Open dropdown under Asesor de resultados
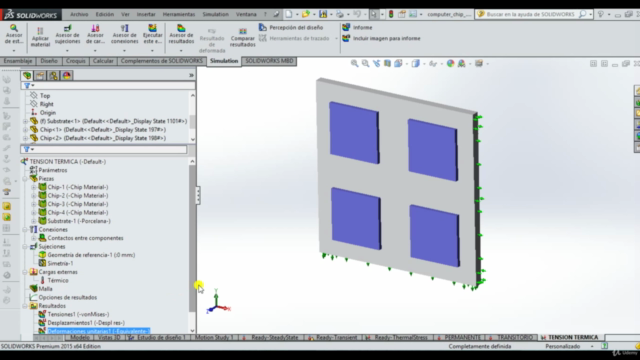 181,51
